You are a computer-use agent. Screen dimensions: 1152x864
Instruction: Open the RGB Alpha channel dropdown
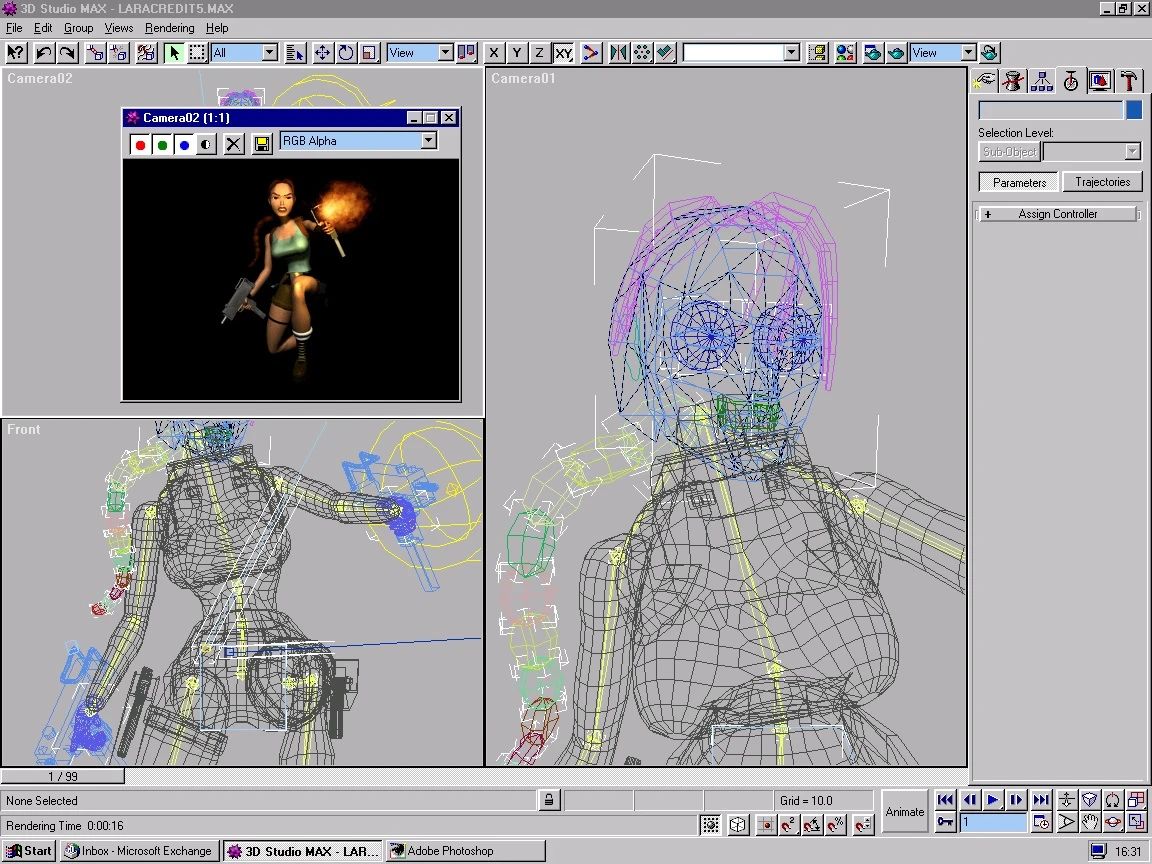[x=429, y=140]
